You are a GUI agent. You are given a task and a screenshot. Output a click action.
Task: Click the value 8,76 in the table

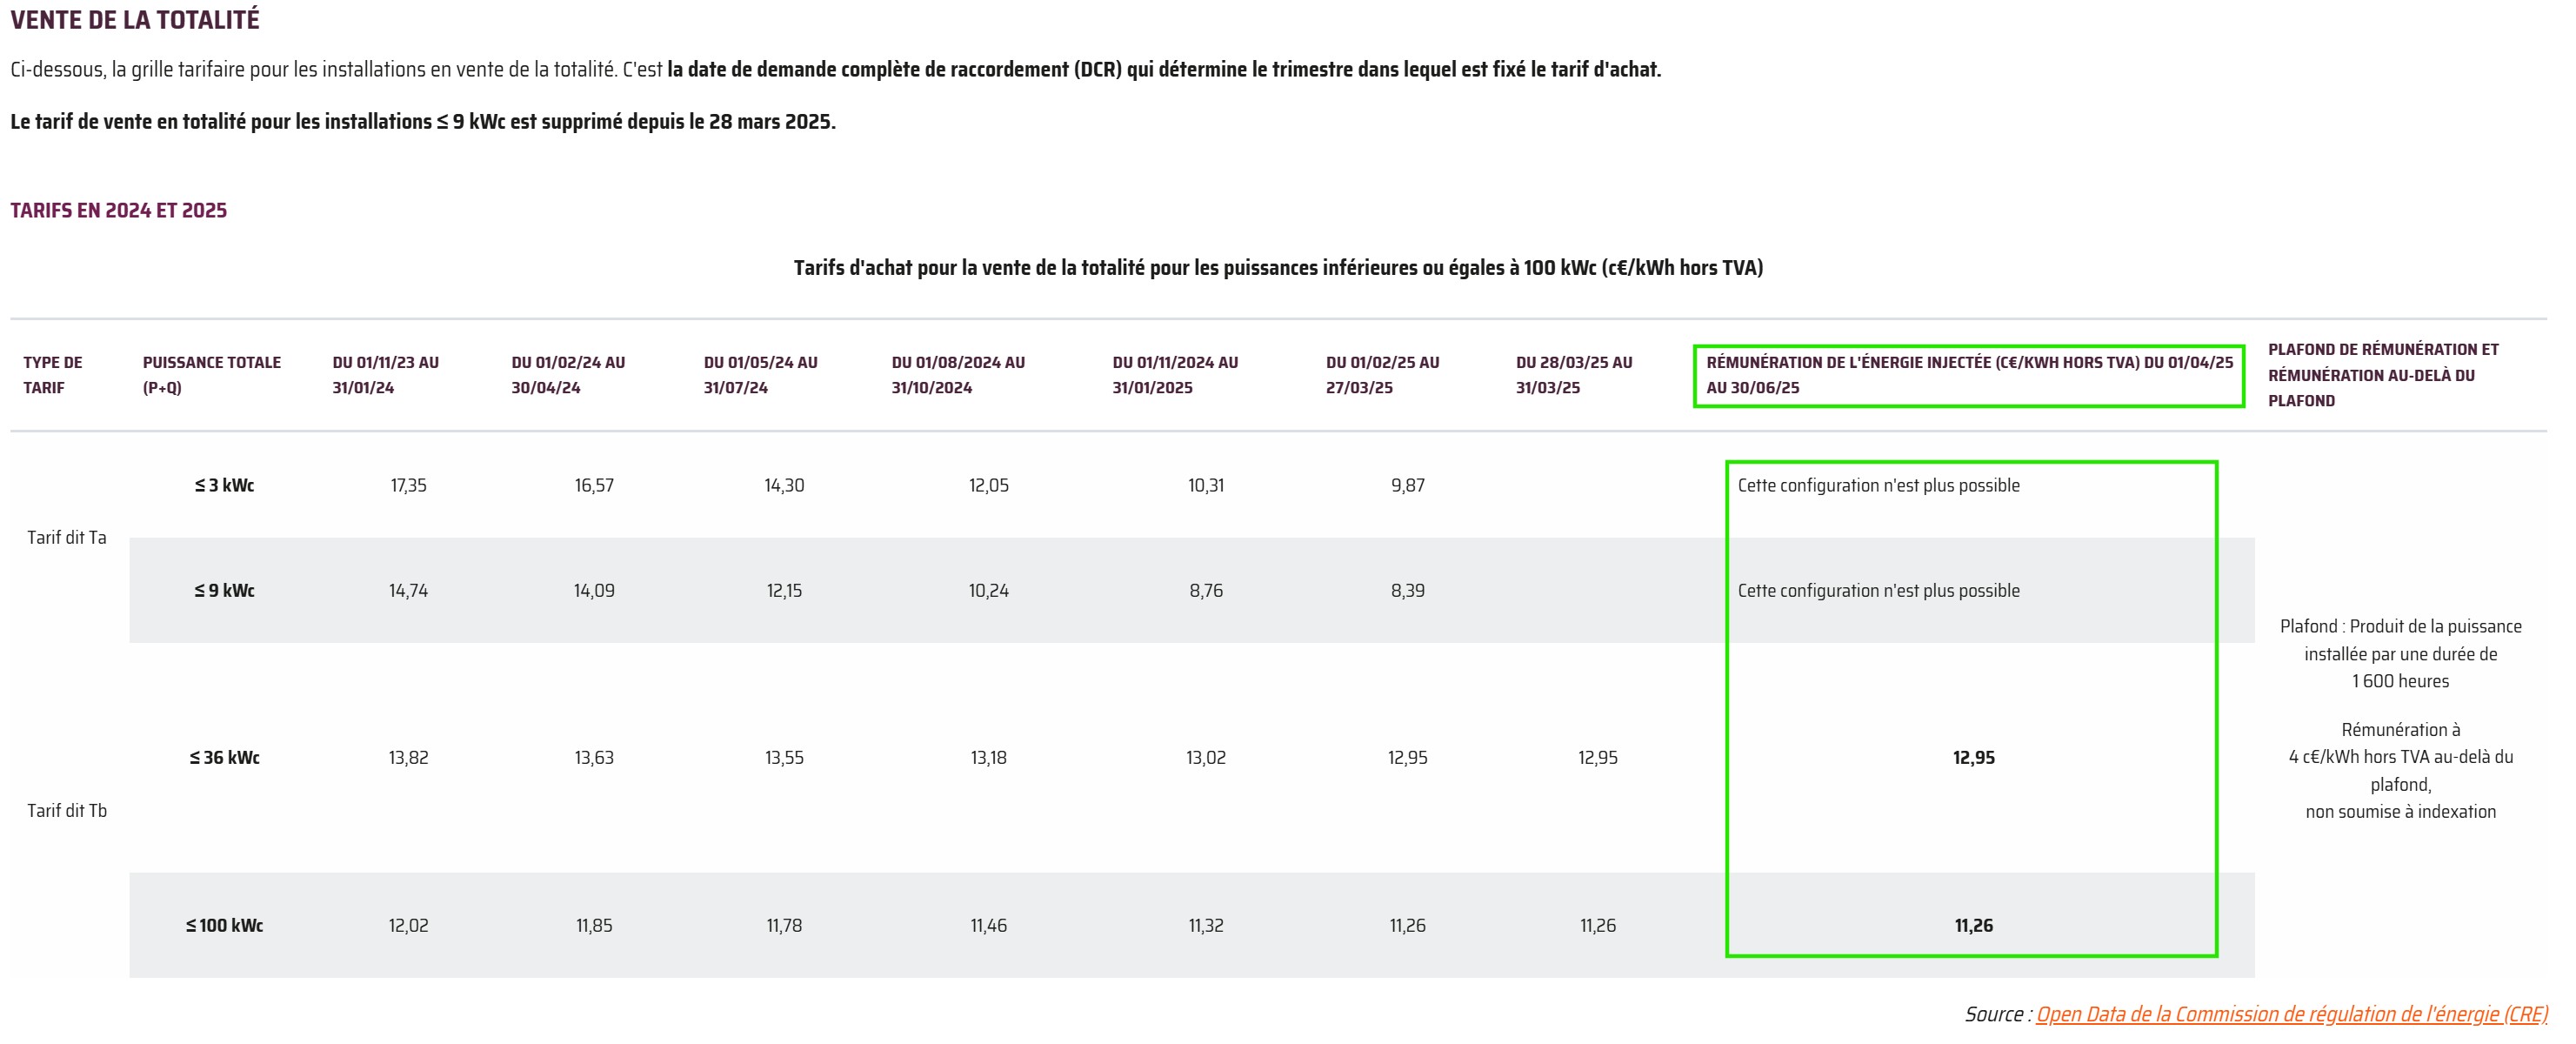[x=1206, y=591]
